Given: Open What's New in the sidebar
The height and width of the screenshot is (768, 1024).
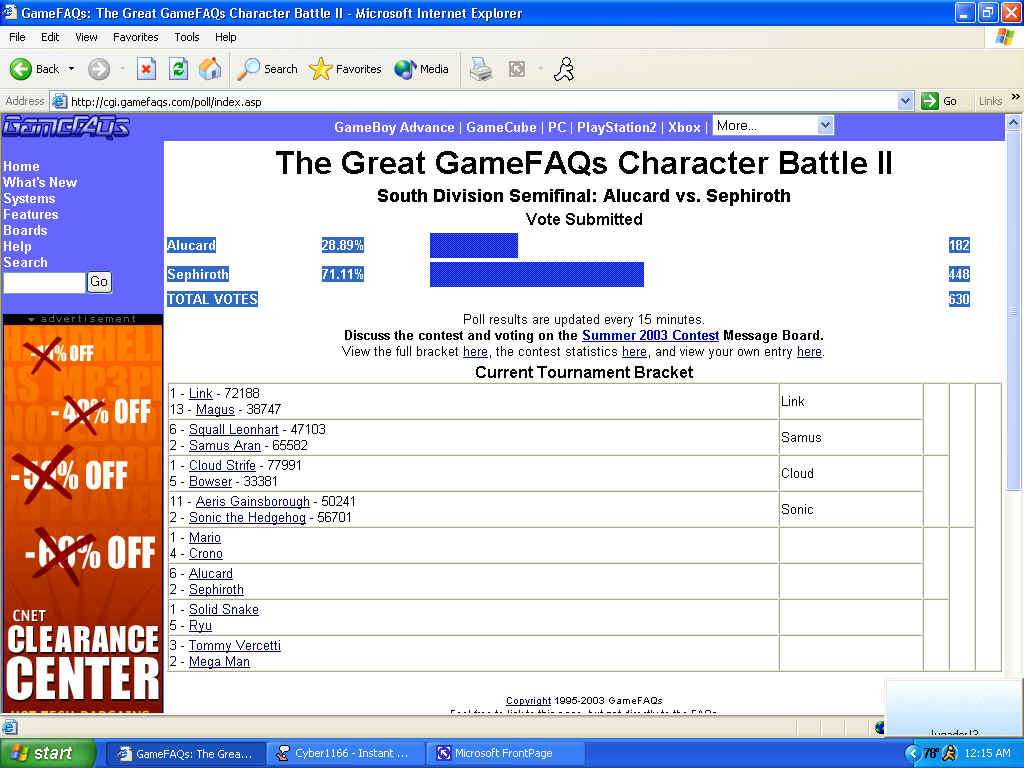Looking at the screenshot, I should [x=40, y=182].
